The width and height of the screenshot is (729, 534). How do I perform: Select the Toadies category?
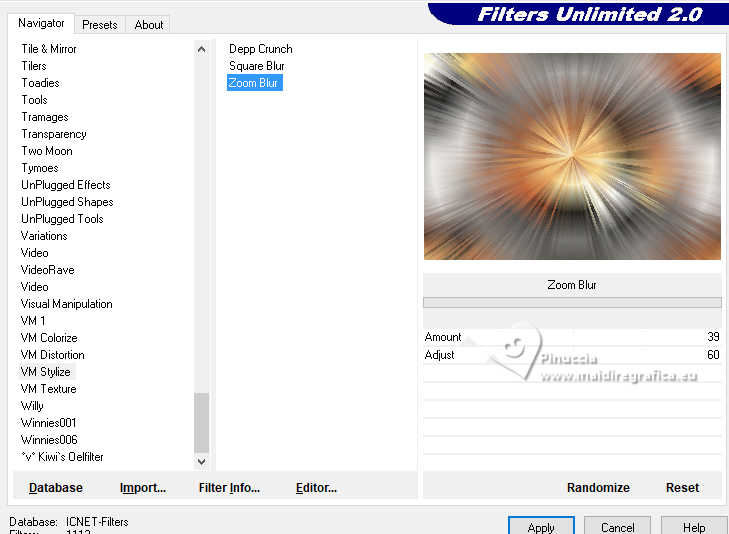click(40, 83)
